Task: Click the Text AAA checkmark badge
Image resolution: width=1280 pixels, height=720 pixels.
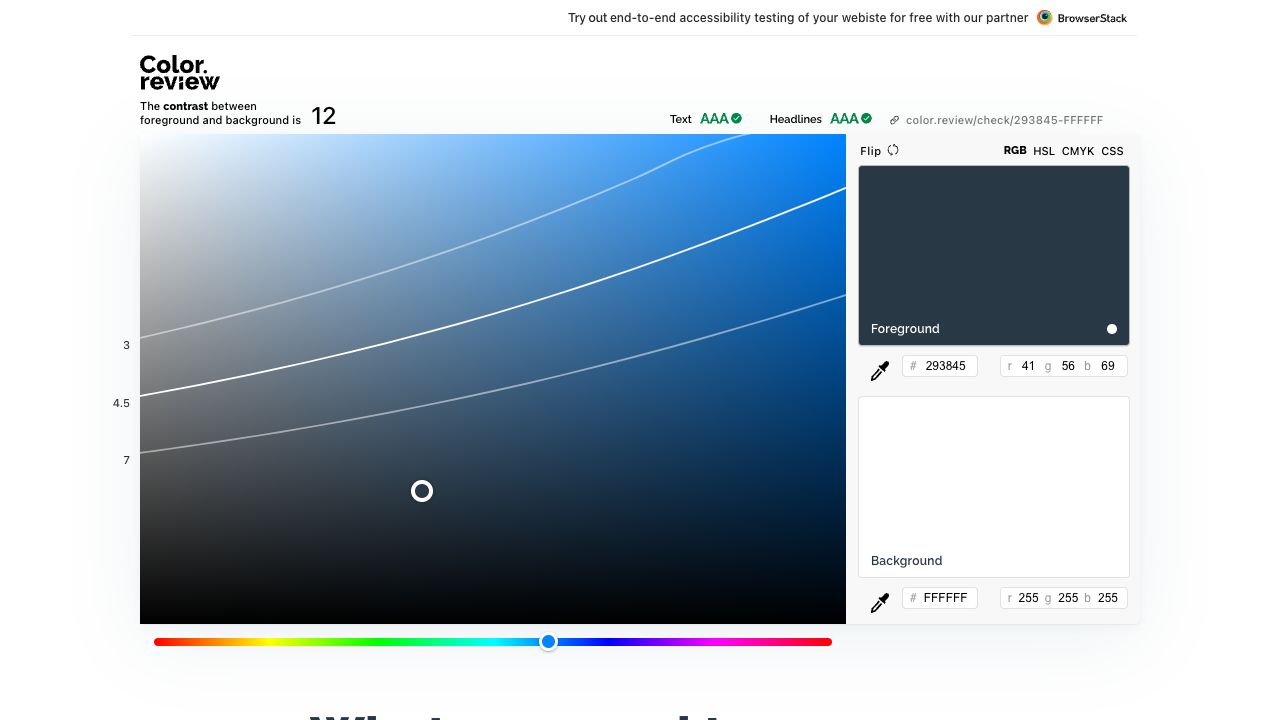Action: 737,118
